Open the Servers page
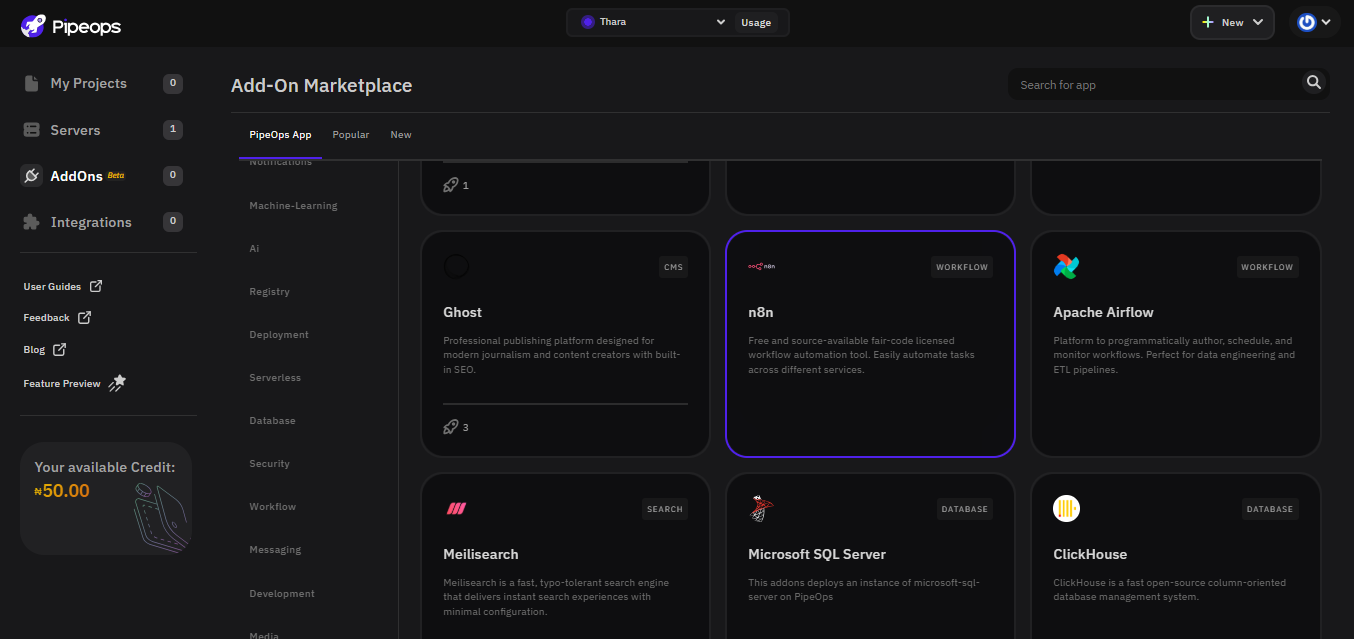 pos(76,130)
